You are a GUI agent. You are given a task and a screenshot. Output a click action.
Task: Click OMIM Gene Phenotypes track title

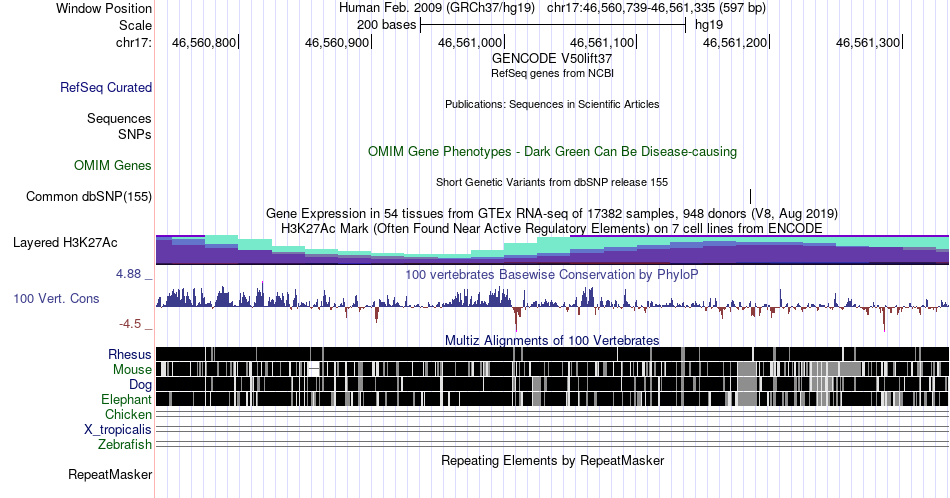pyautogui.click(x=553, y=151)
